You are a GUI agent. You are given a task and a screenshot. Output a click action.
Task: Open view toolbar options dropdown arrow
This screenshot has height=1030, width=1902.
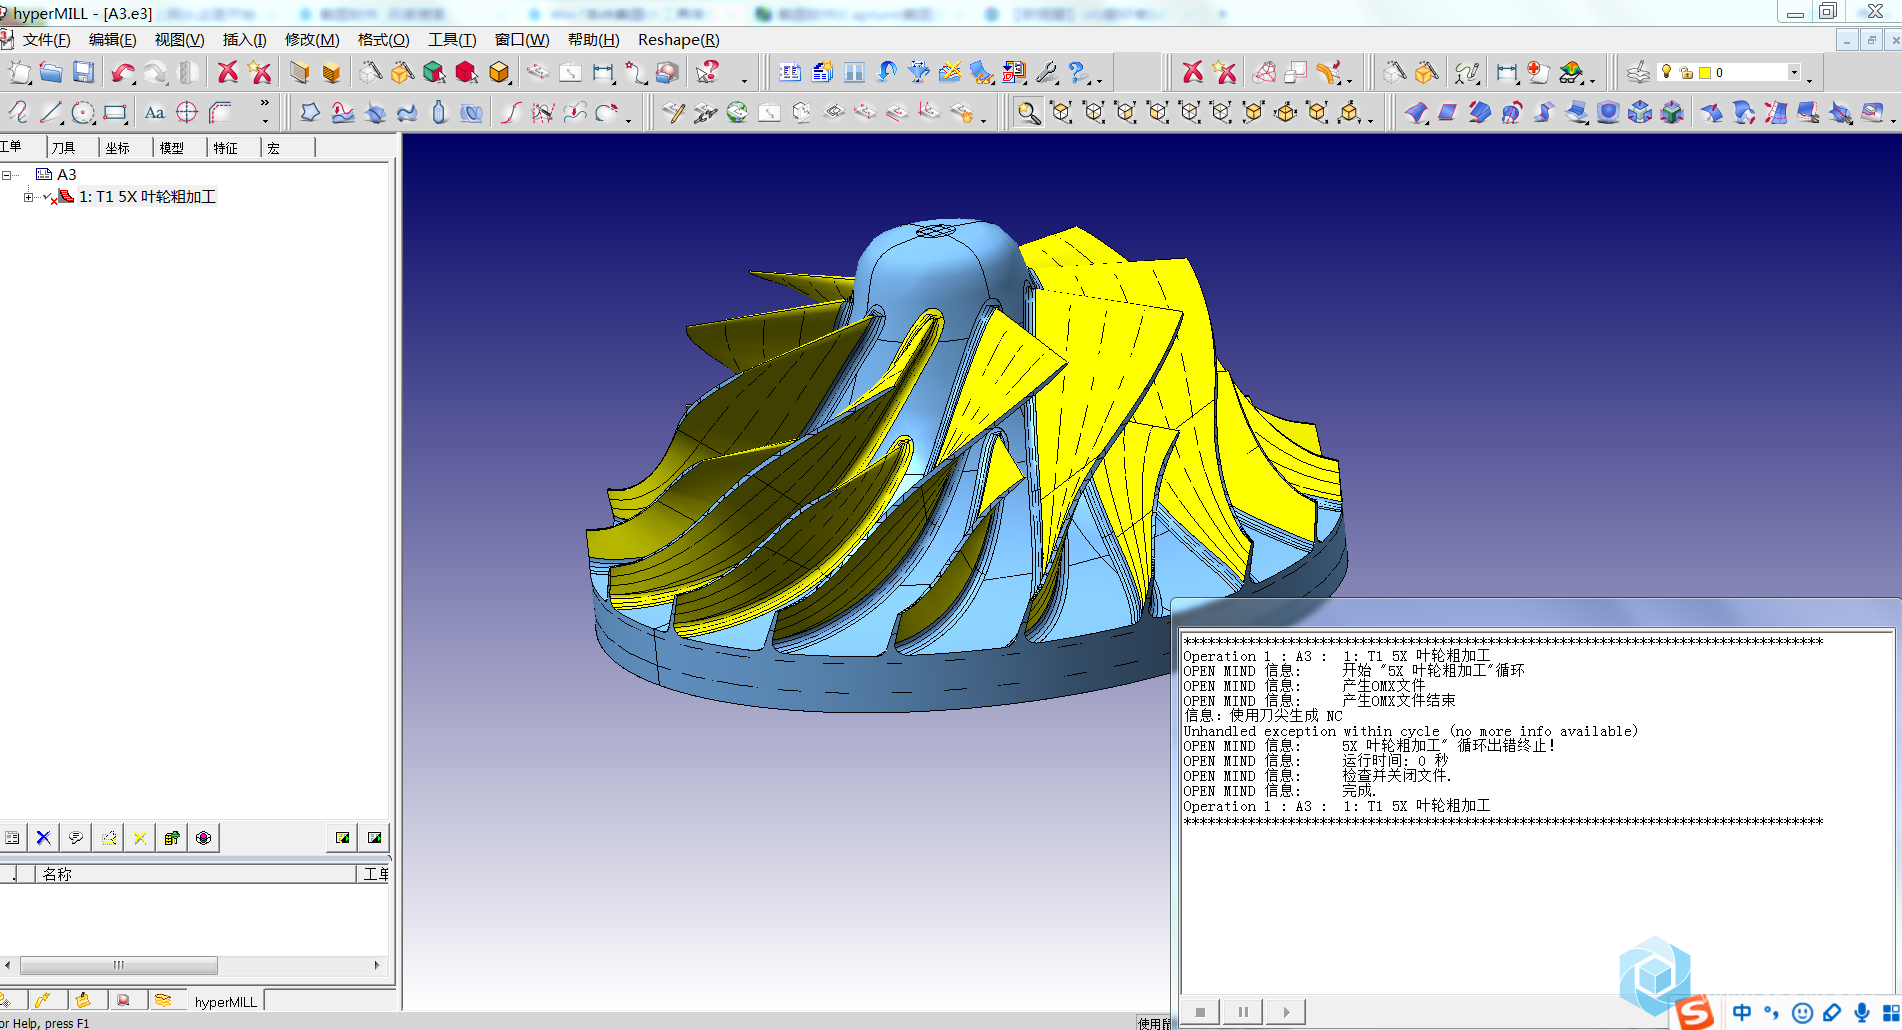[1370, 120]
